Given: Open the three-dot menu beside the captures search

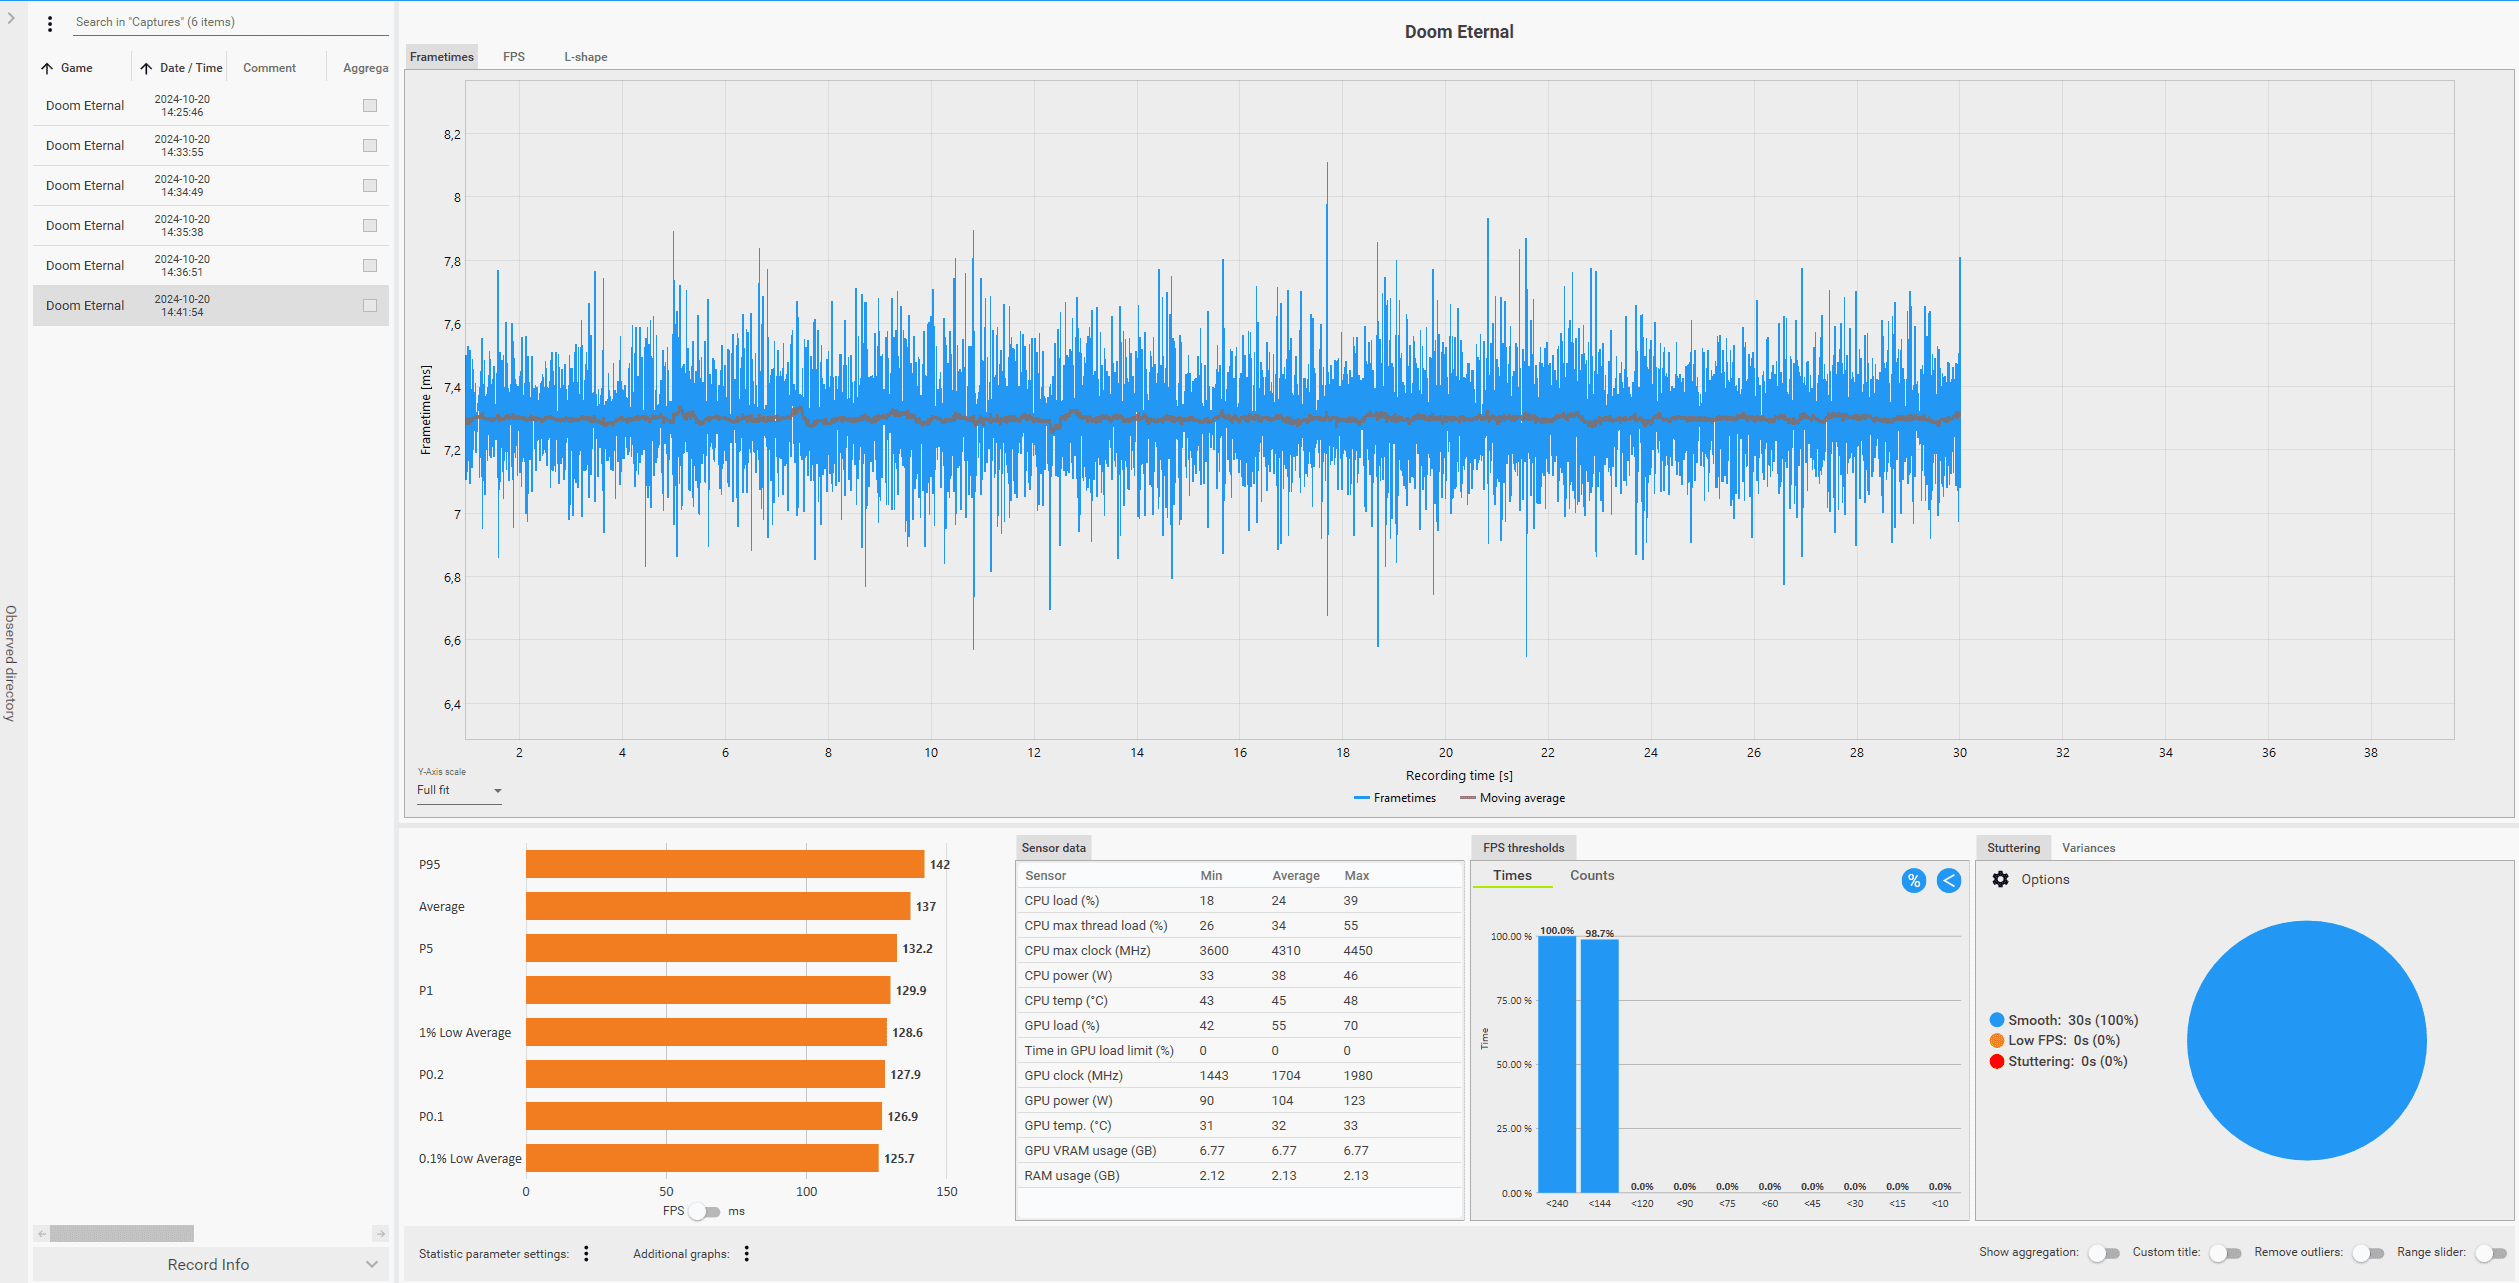Looking at the screenshot, I should 50,23.
